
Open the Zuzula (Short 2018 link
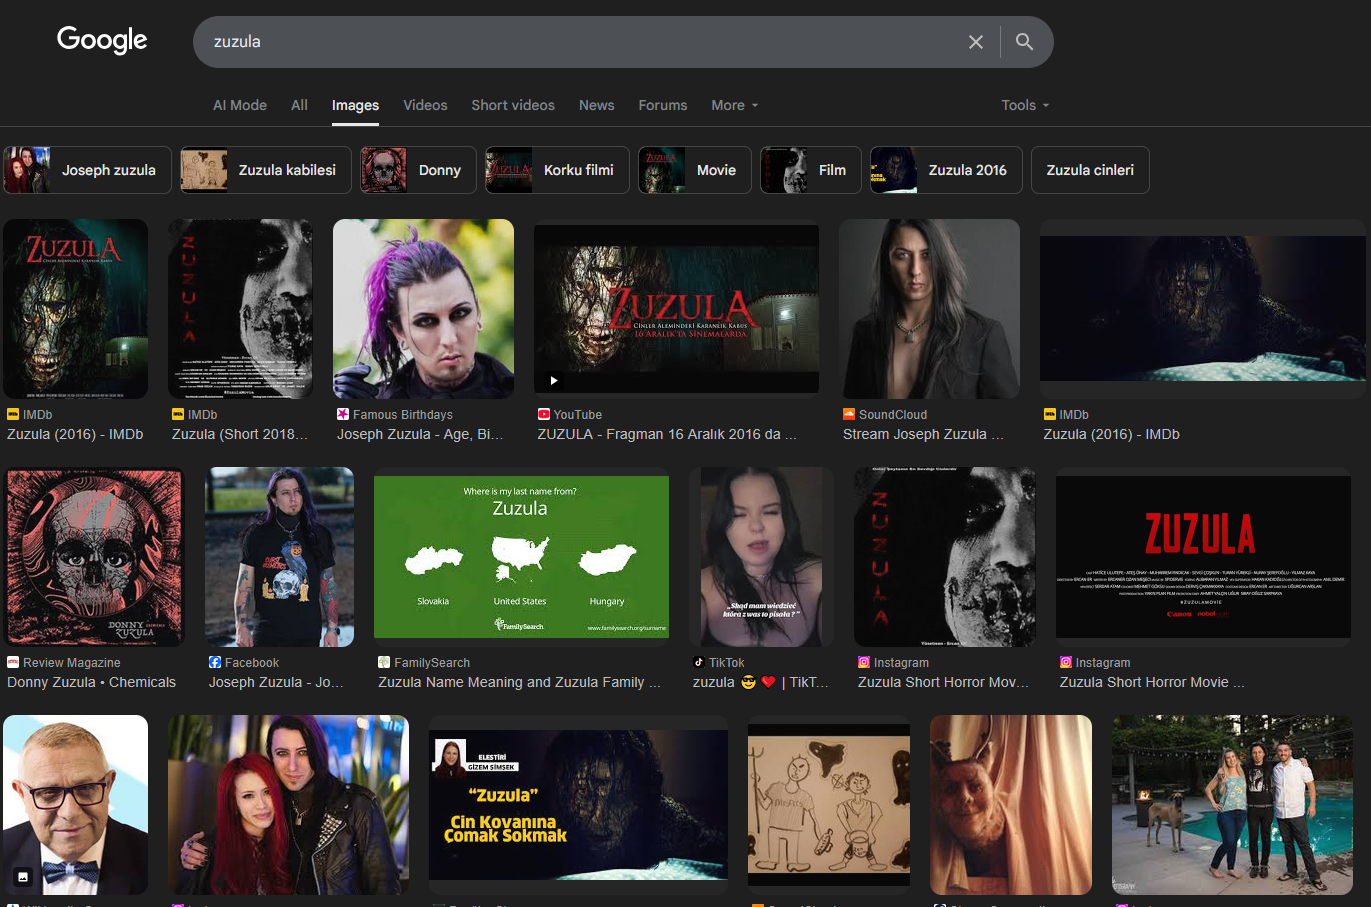click(x=240, y=434)
